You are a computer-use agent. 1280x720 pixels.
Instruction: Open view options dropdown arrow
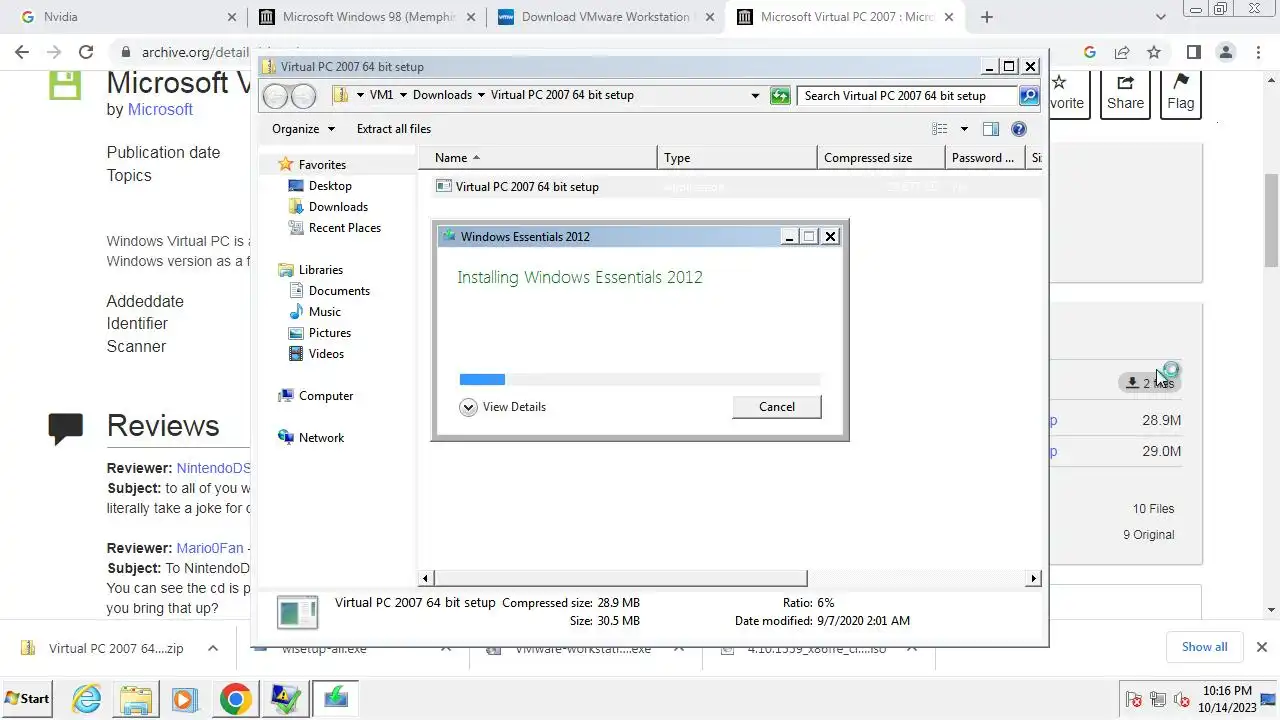point(964,129)
